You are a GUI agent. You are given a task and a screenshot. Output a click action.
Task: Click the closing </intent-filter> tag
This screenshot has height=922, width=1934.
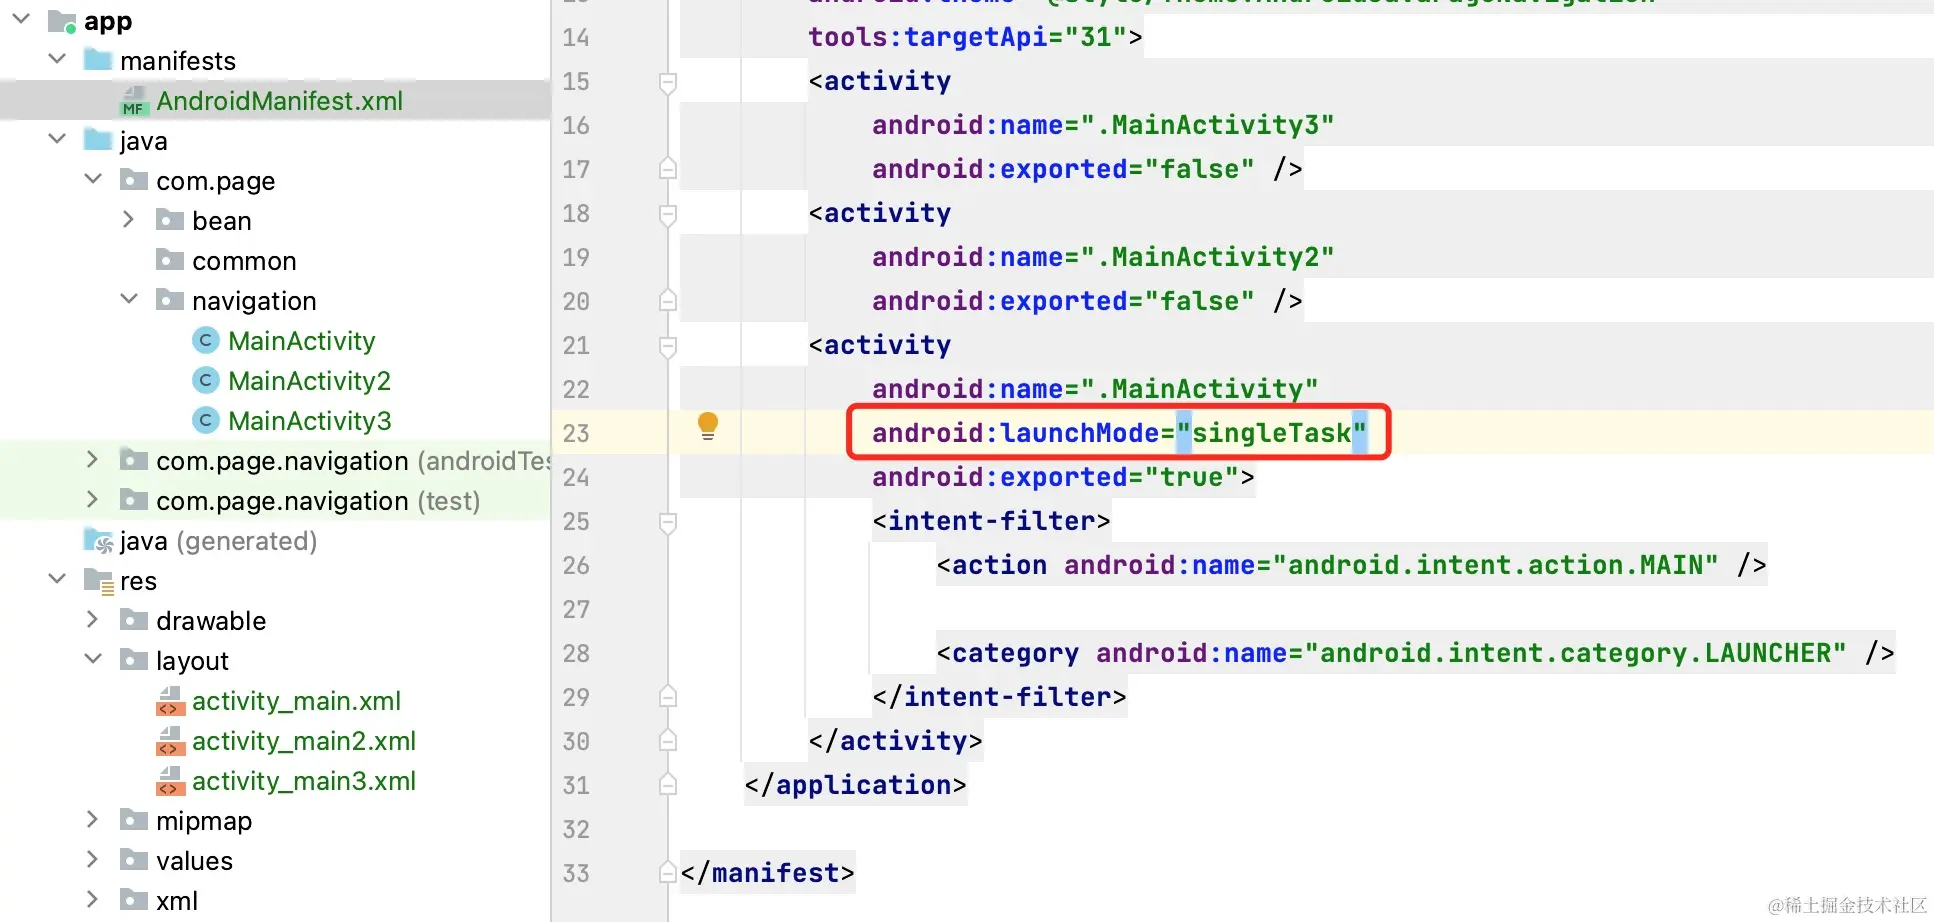[x=999, y=697]
